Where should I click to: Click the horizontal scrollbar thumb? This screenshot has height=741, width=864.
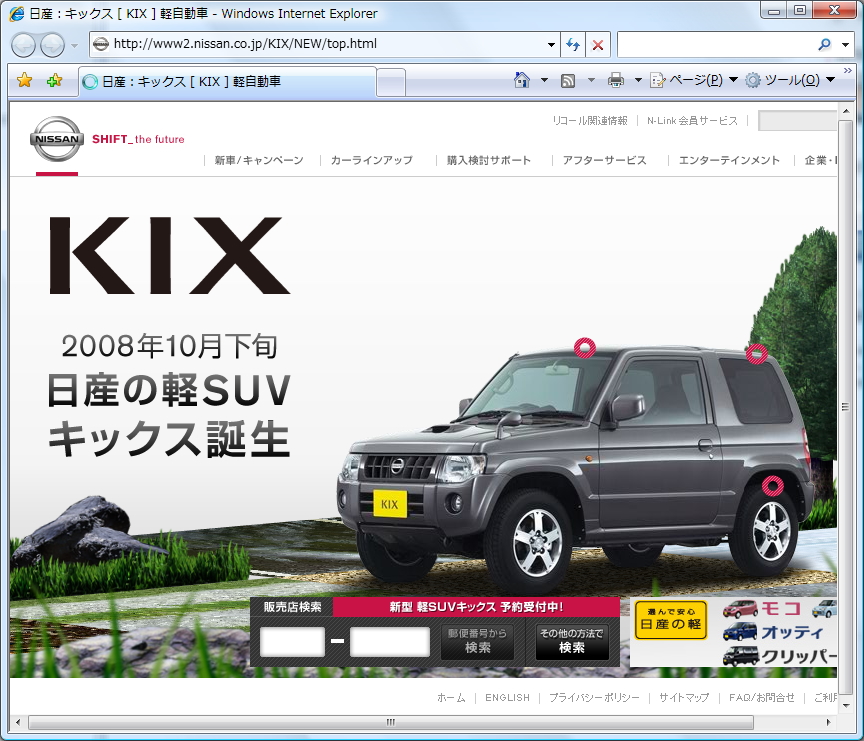[x=391, y=722]
